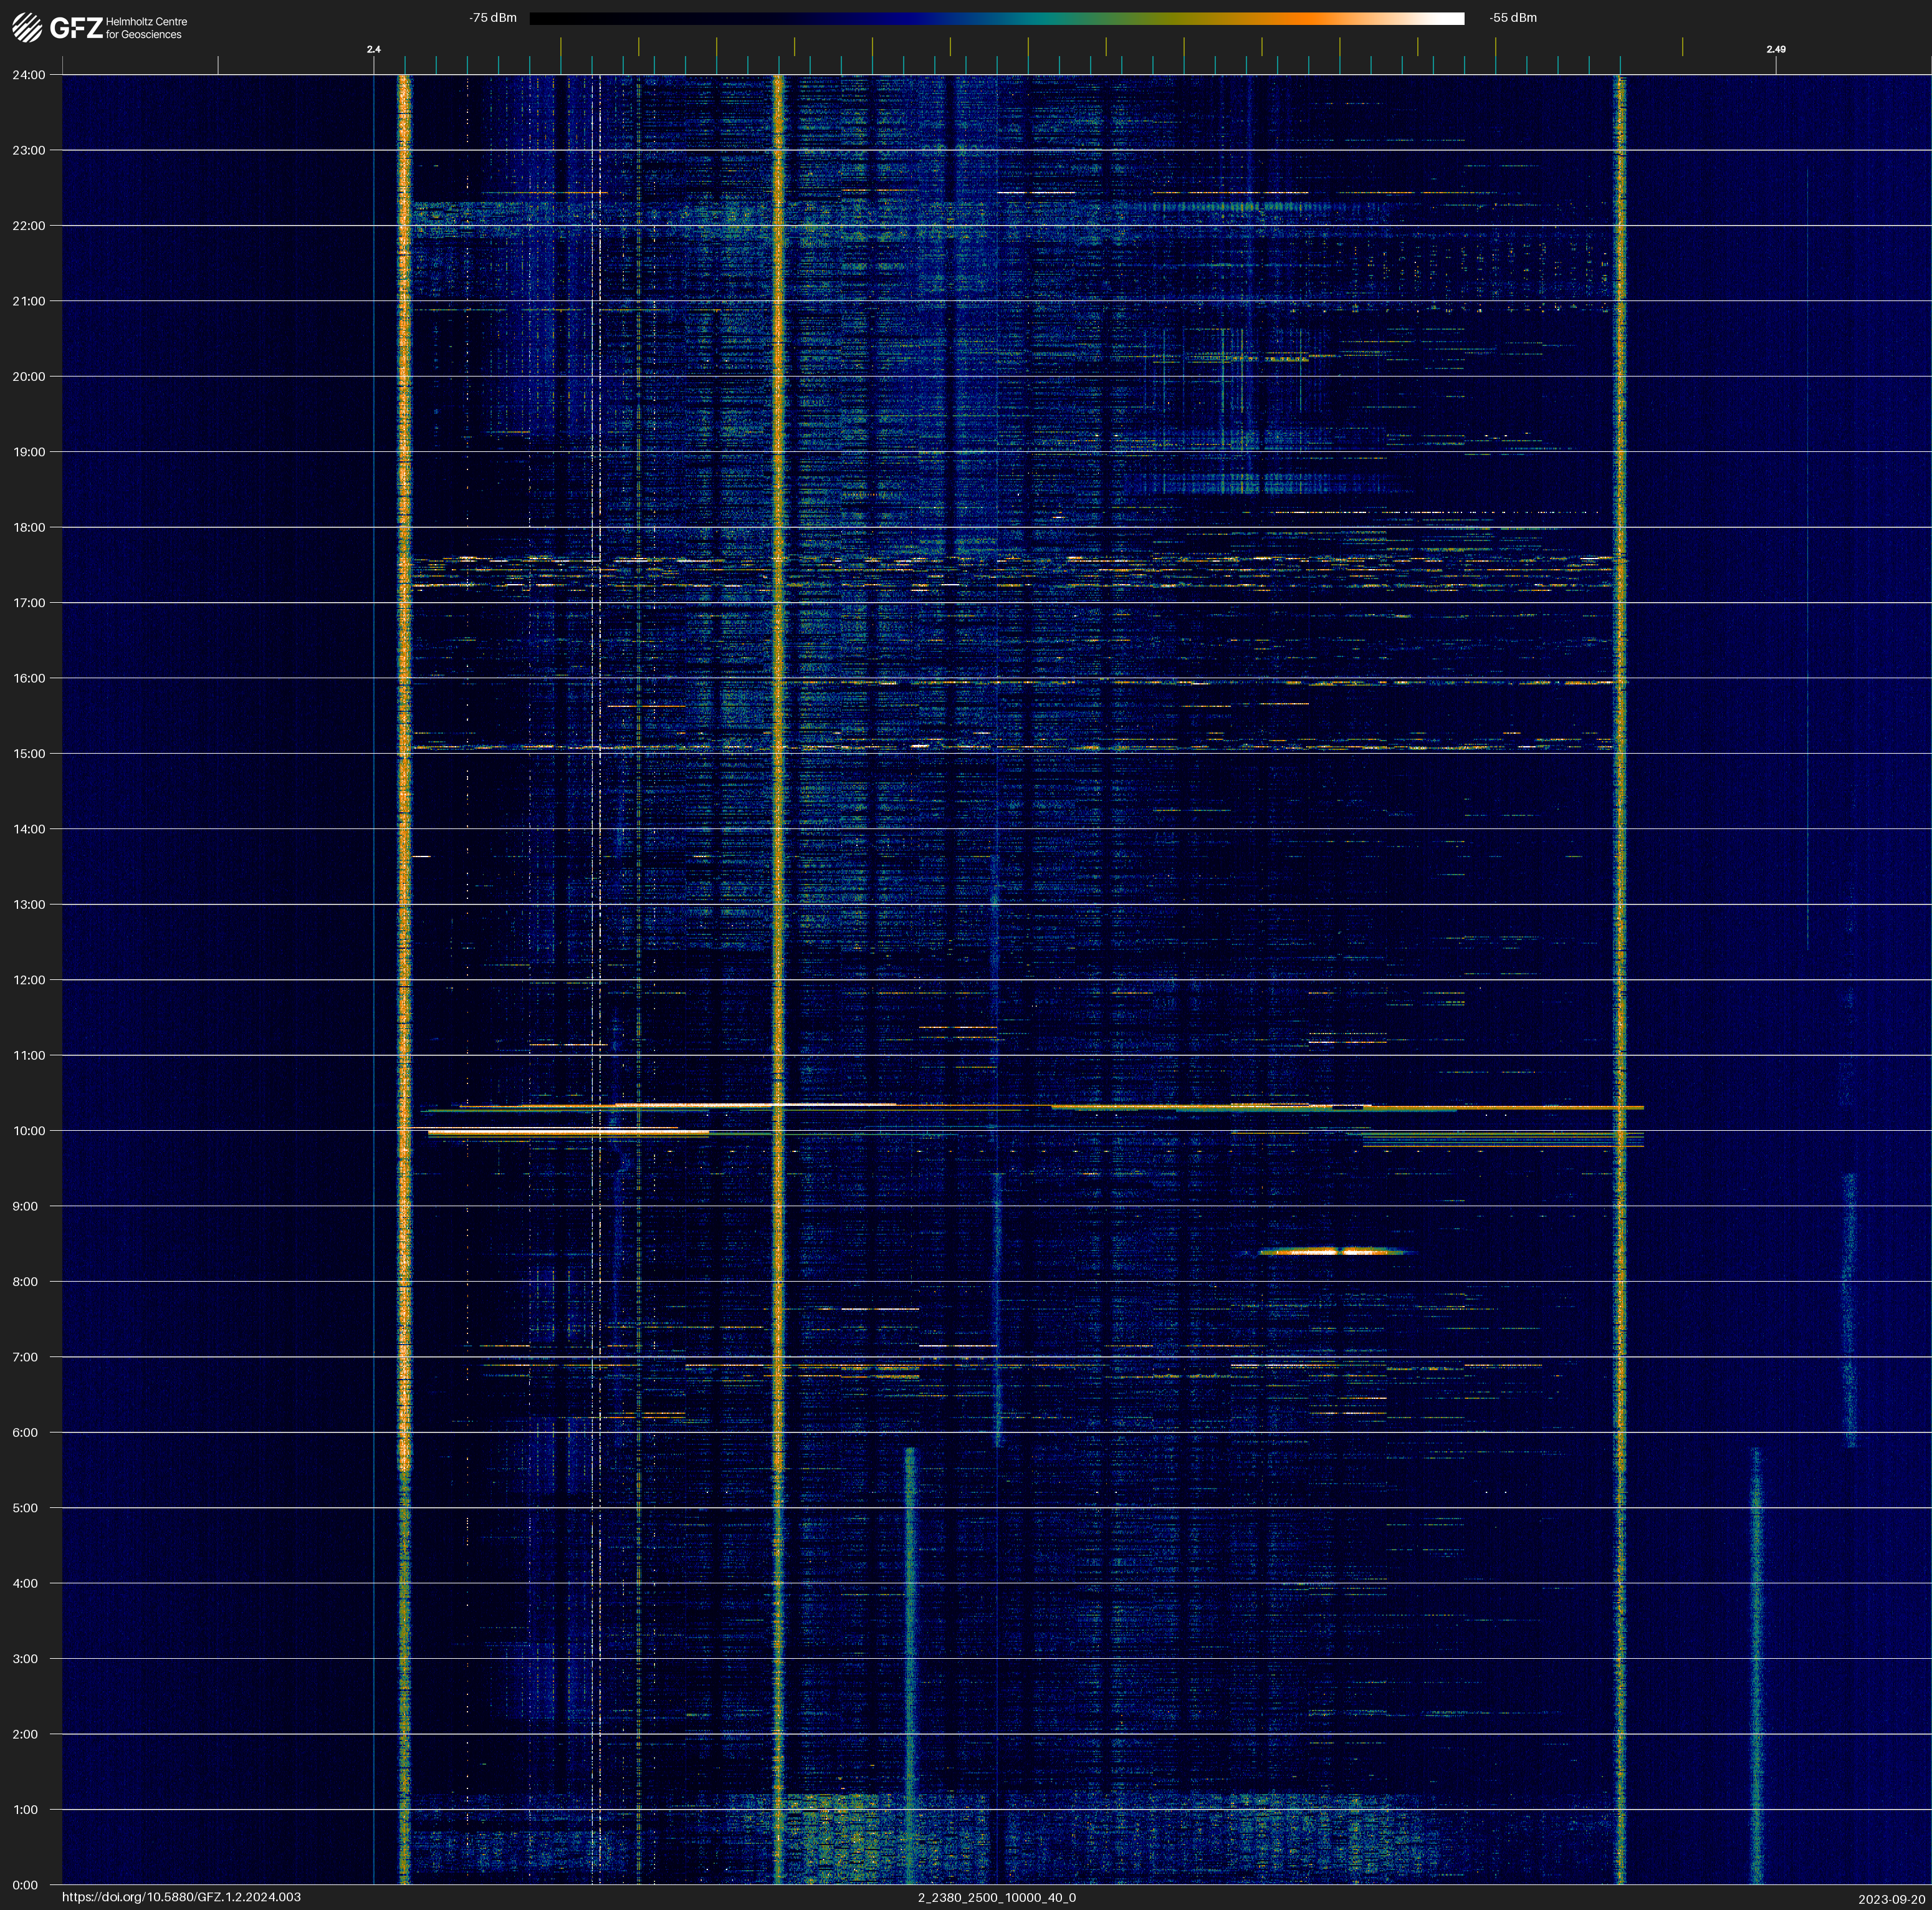Click the -75 dBm scale label

click(x=492, y=18)
